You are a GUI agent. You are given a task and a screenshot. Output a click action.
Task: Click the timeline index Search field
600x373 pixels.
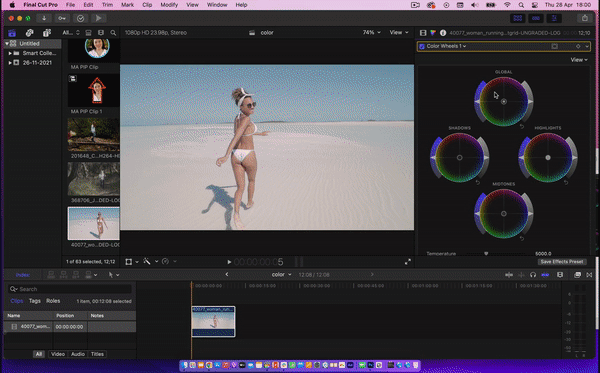(70, 289)
